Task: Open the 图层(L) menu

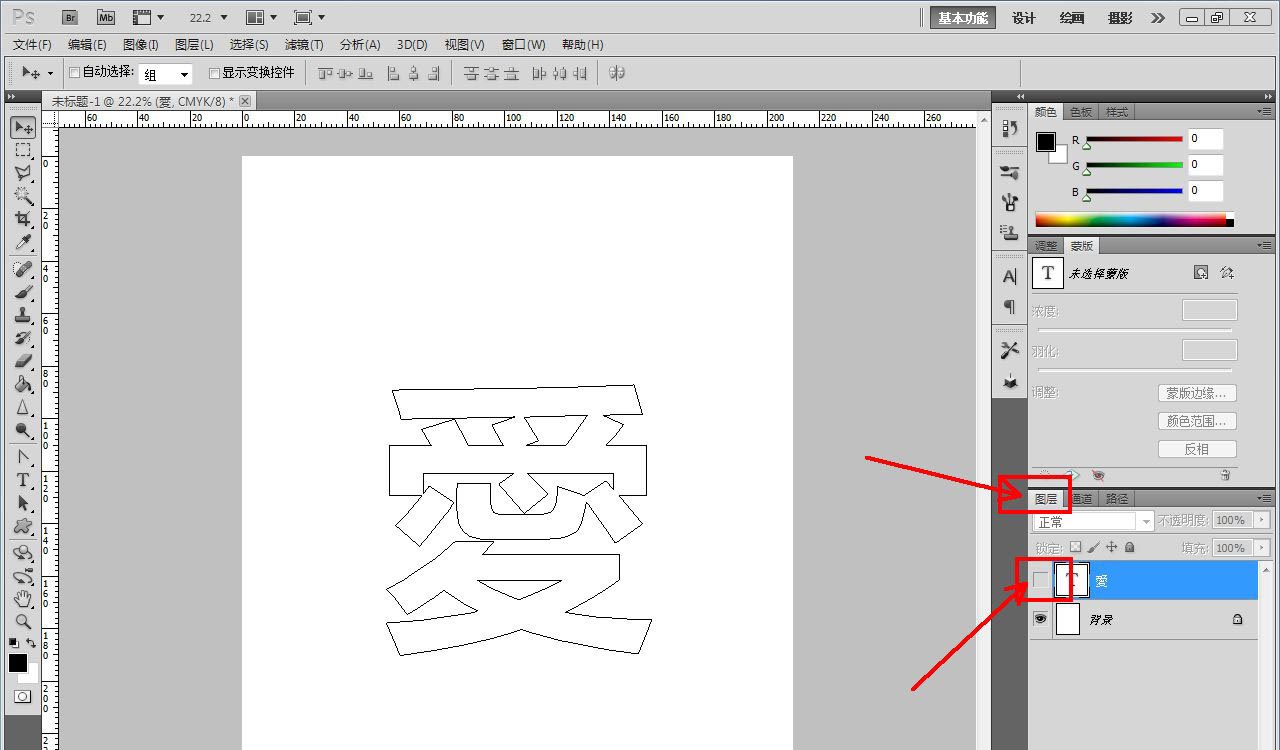Action: (194, 45)
